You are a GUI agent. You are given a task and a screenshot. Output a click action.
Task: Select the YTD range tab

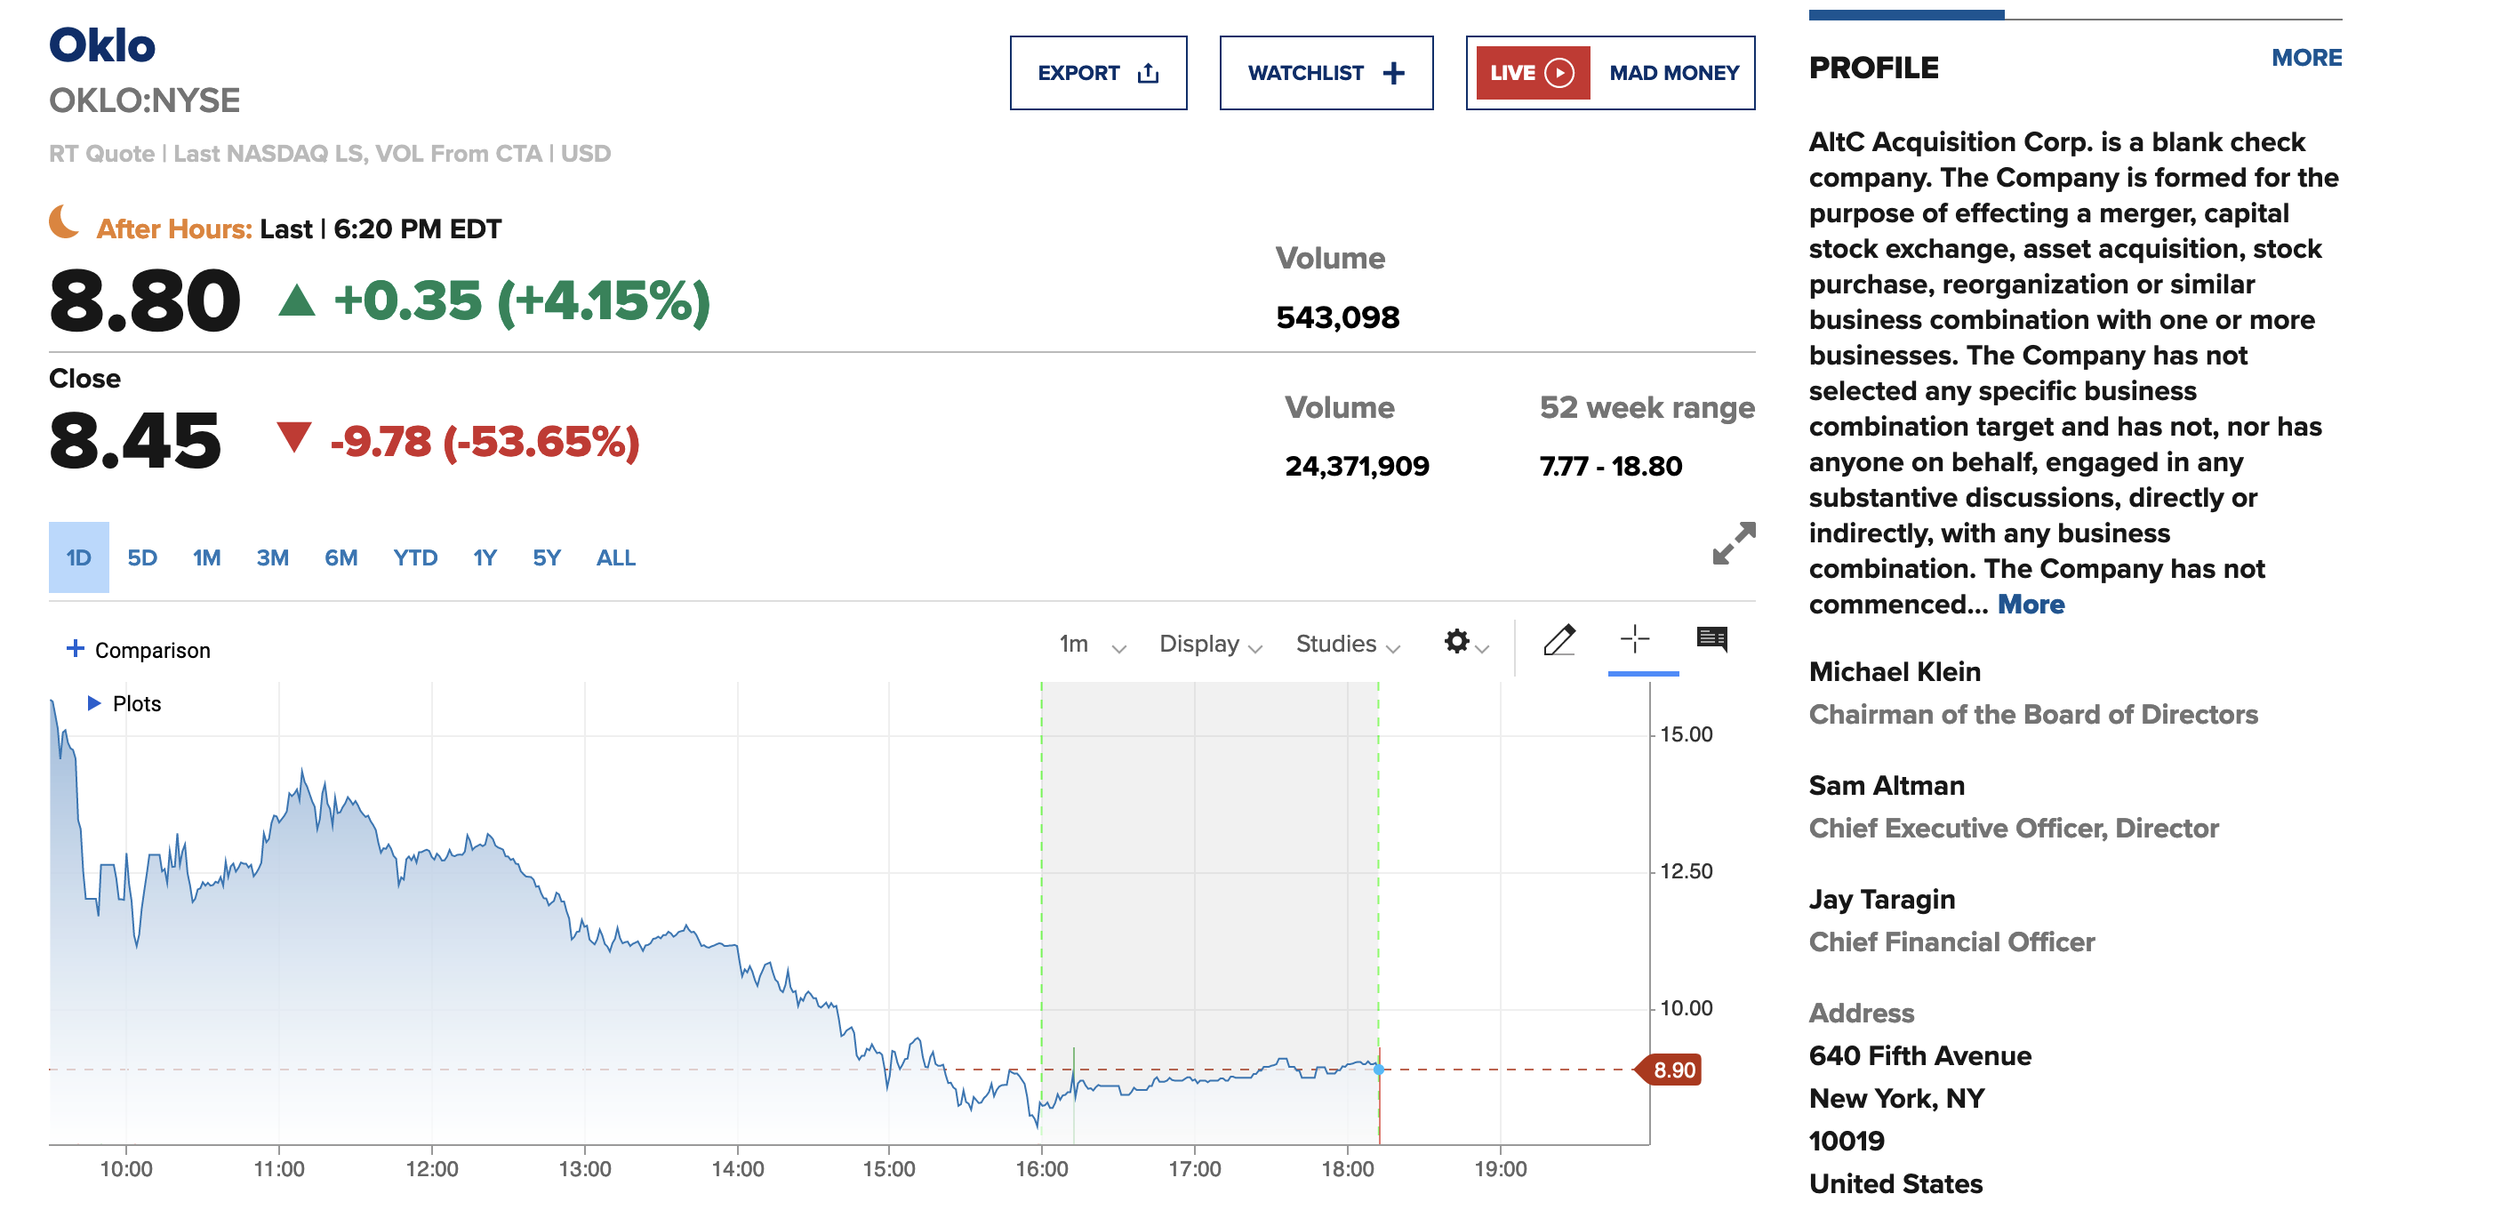pos(415,557)
